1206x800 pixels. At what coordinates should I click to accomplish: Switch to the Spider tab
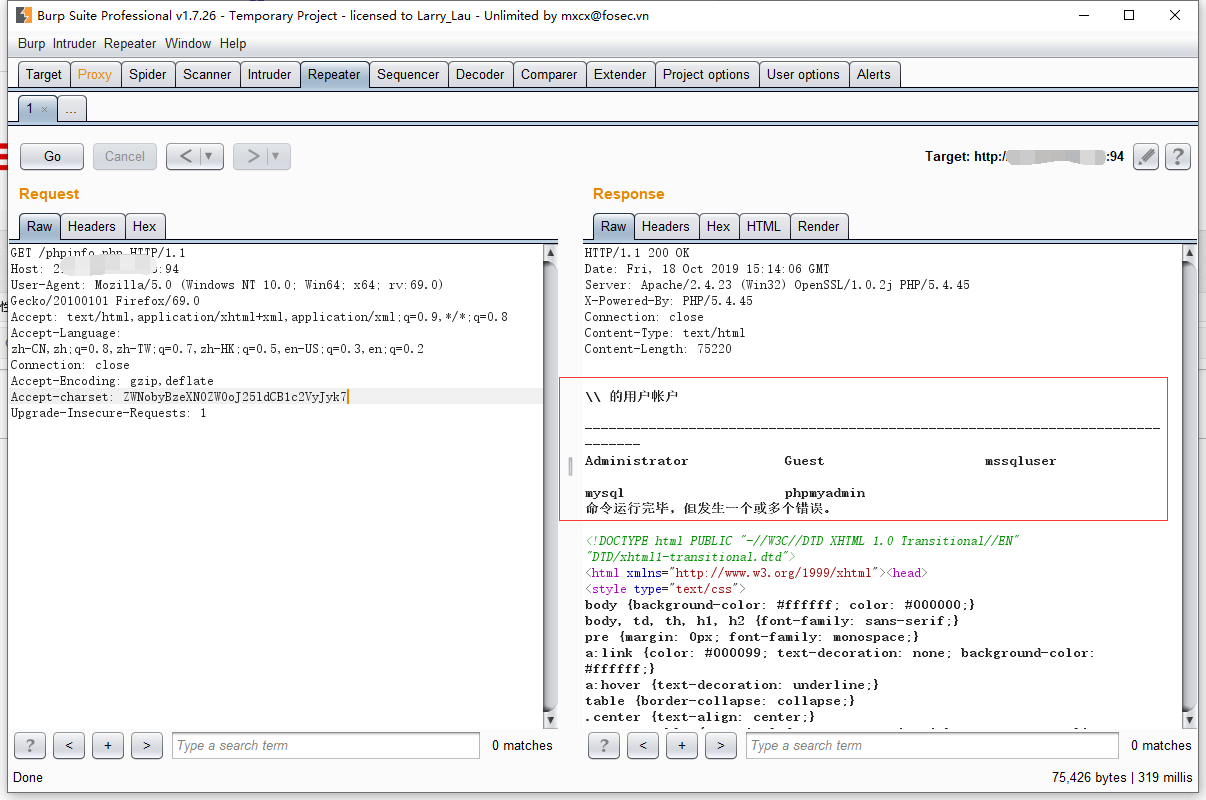pyautogui.click(x=148, y=74)
